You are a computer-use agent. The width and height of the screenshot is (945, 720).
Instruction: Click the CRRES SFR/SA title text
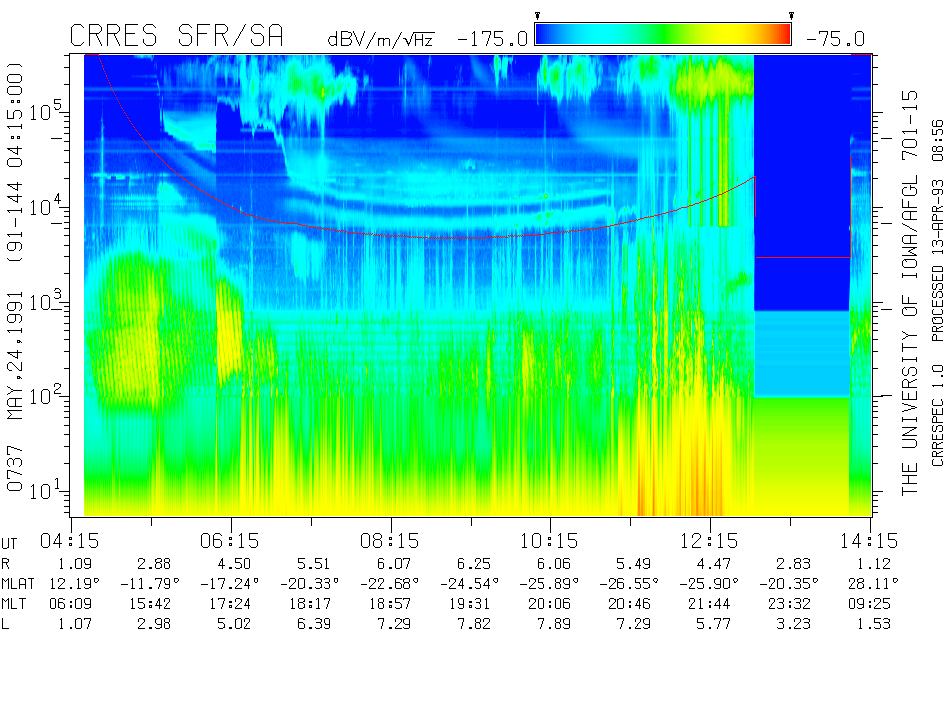(x=176, y=36)
